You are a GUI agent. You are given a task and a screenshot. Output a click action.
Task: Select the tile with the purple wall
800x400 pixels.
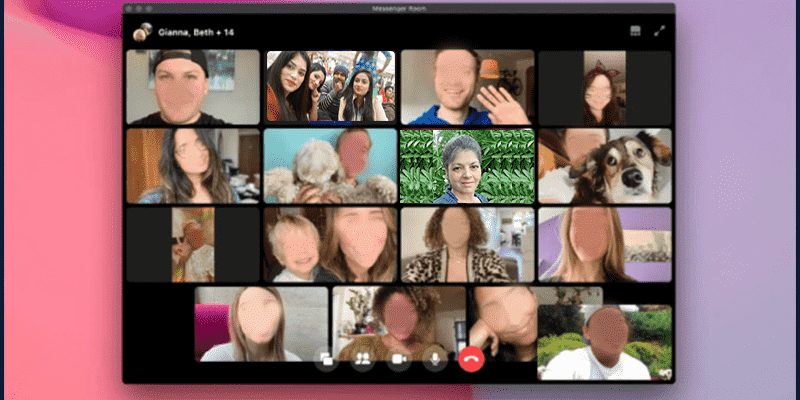coord(605,244)
